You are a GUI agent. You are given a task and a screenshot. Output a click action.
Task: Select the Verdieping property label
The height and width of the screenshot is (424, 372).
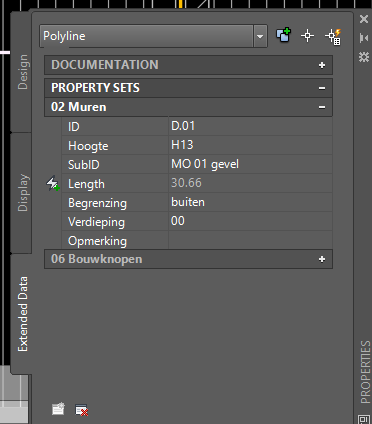(x=96, y=222)
